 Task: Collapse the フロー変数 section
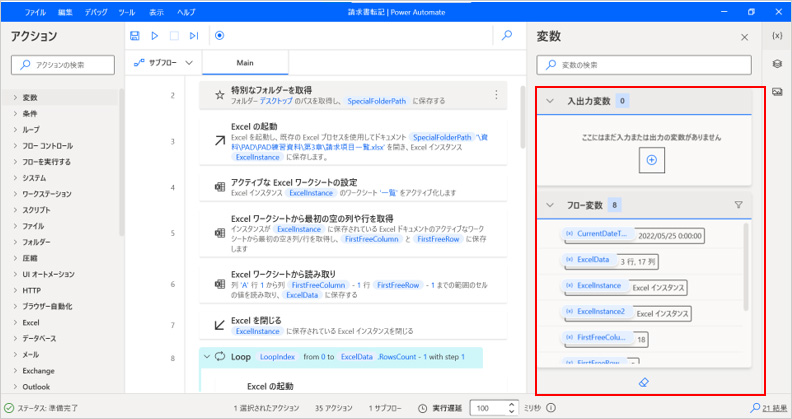[549, 205]
